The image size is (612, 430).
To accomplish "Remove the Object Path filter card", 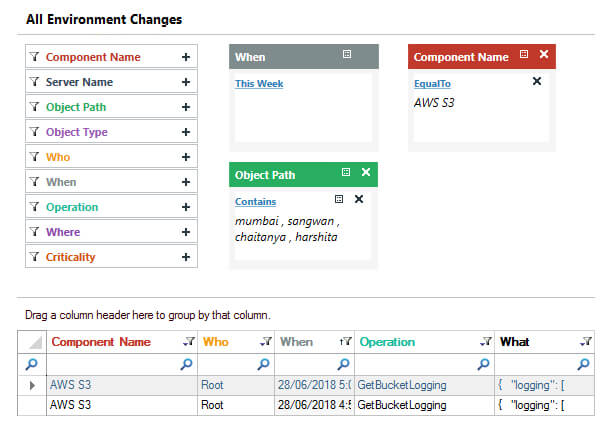I will pyautogui.click(x=366, y=172).
